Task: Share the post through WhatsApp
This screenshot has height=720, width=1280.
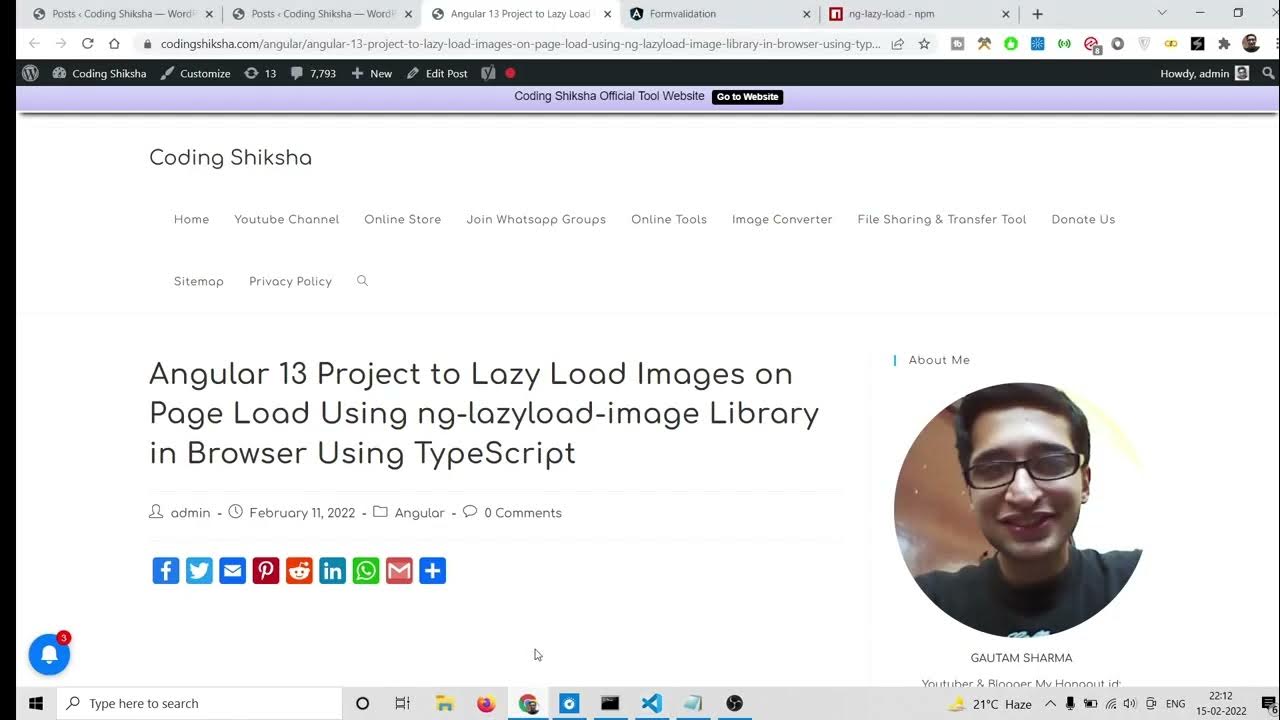Action: point(366,571)
